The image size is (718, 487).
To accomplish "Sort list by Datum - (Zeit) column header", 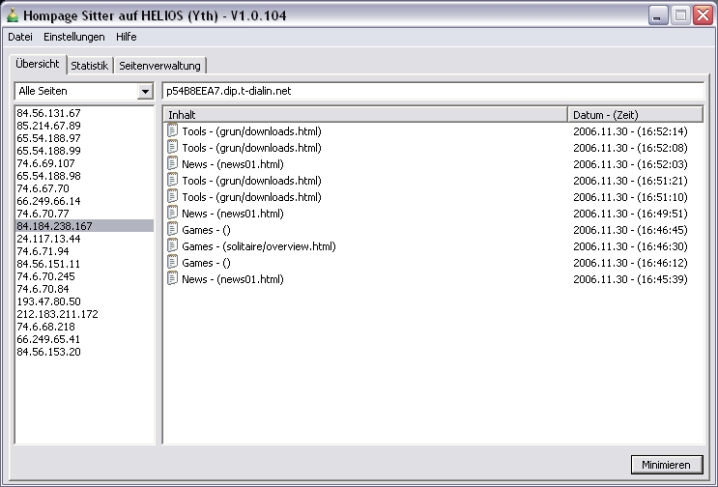I will (636, 115).
